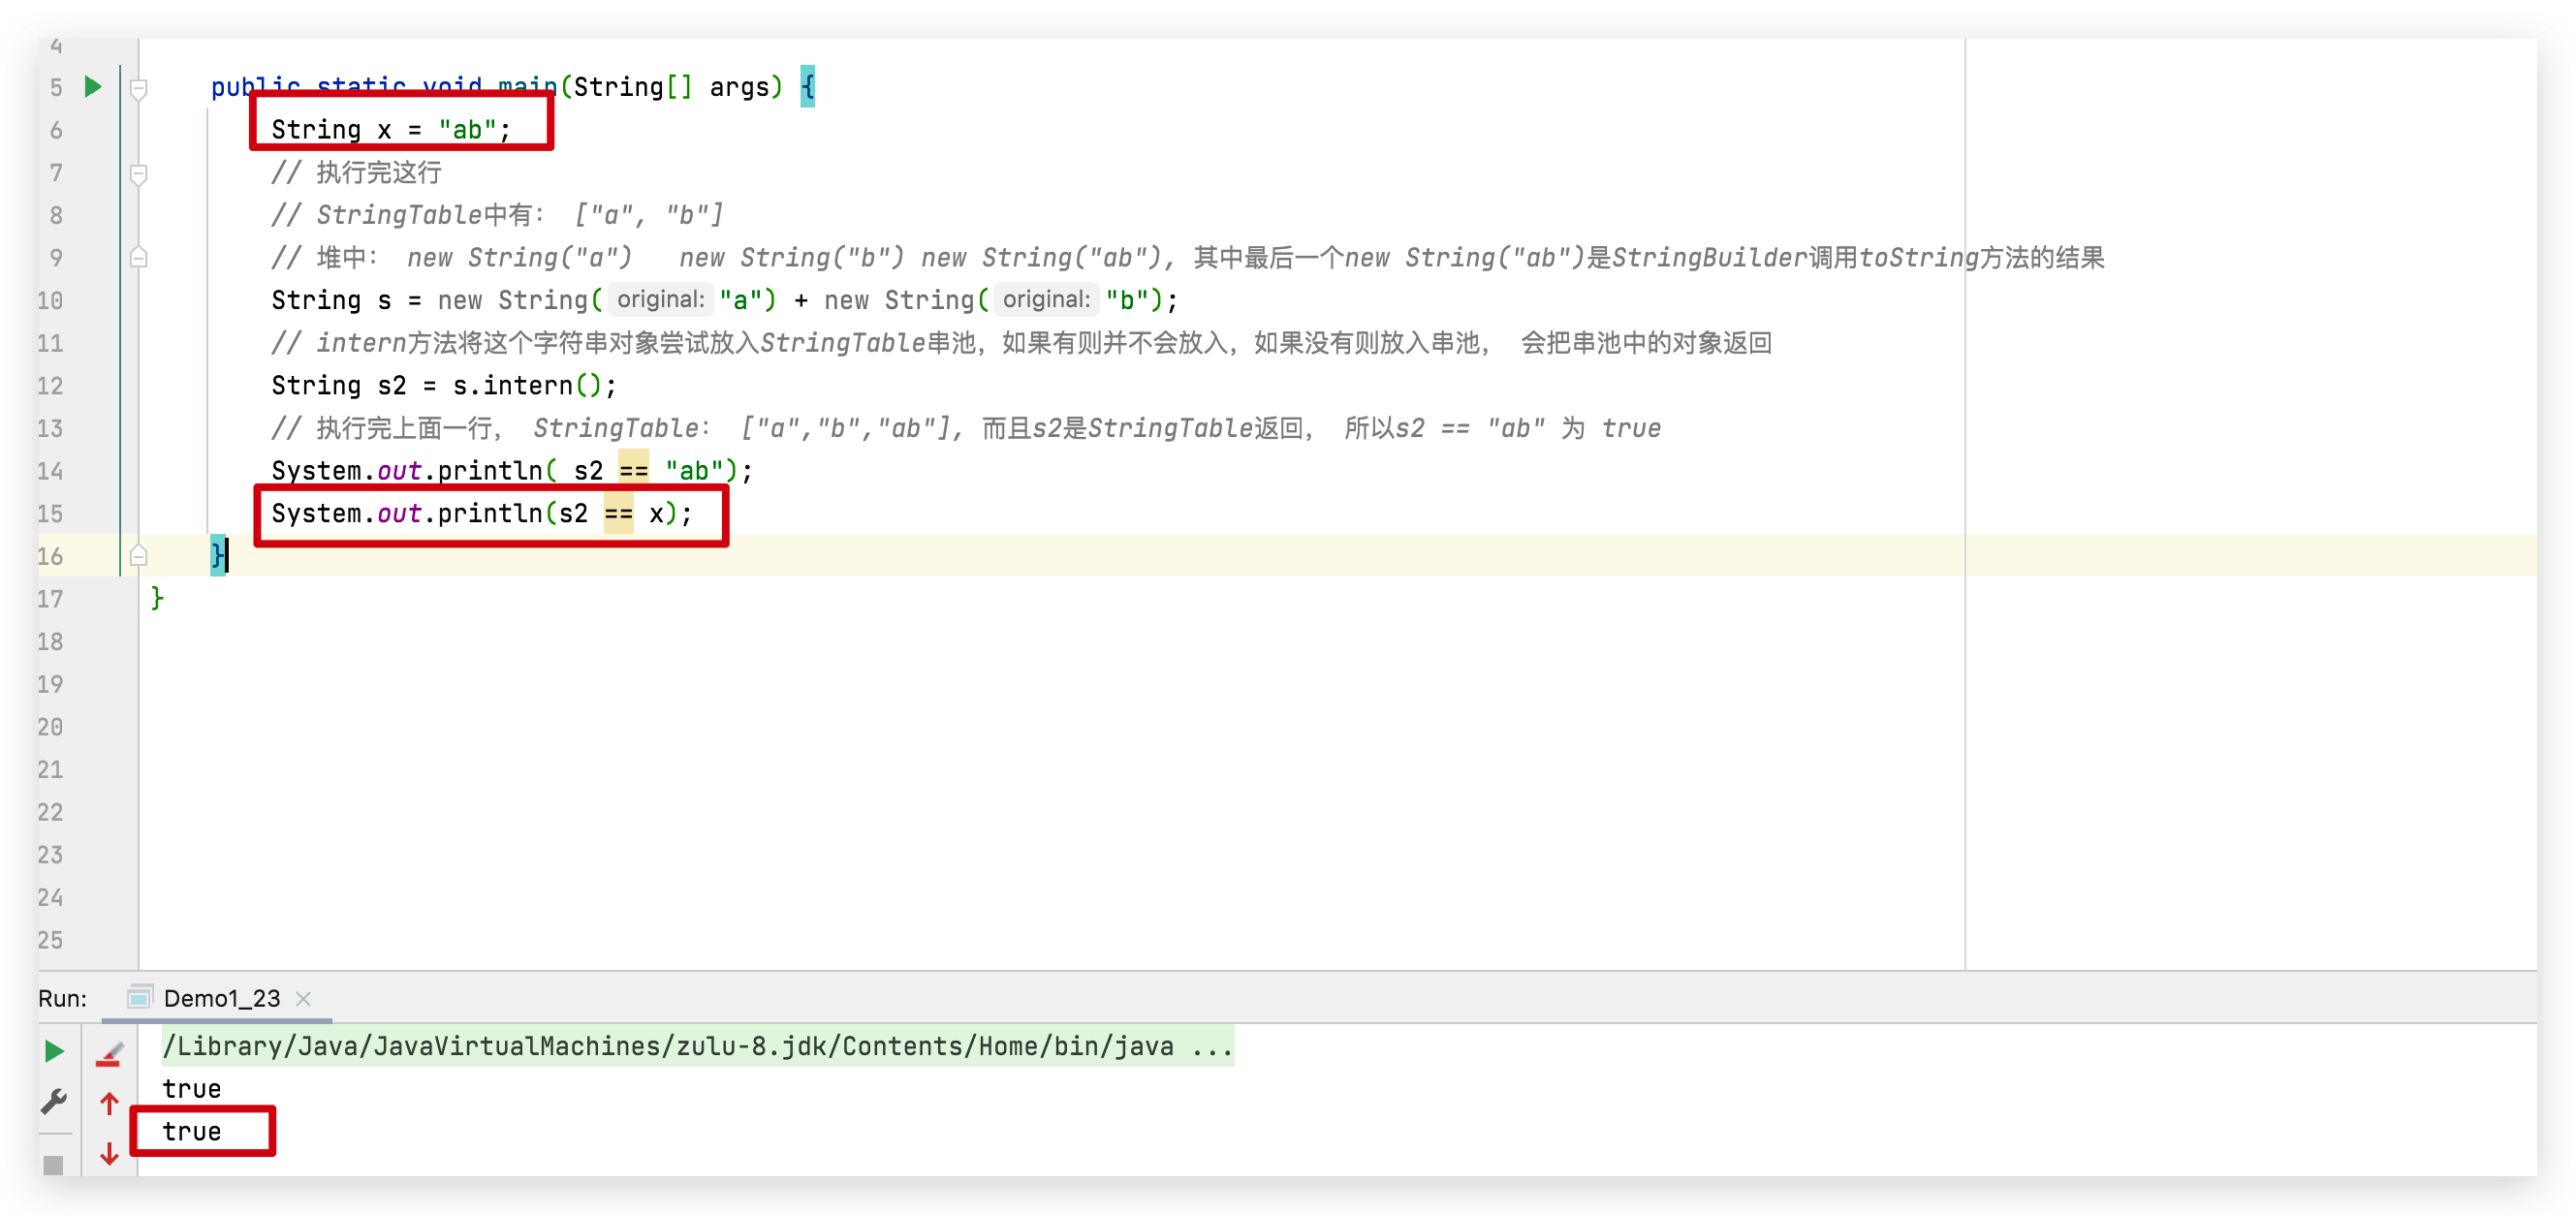Click the green run gutter icon beside main

click(93, 87)
